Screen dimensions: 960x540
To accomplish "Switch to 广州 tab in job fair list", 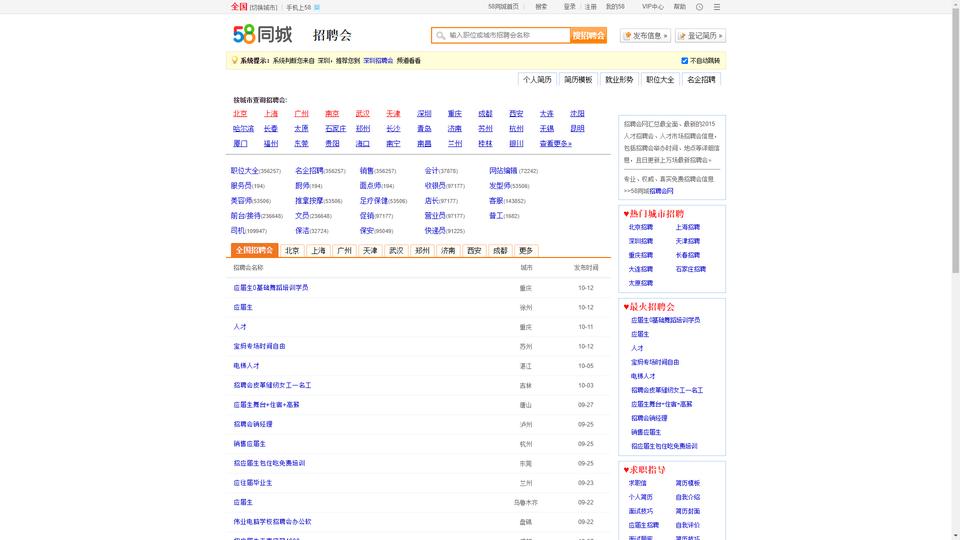I will click(x=344, y=250).
